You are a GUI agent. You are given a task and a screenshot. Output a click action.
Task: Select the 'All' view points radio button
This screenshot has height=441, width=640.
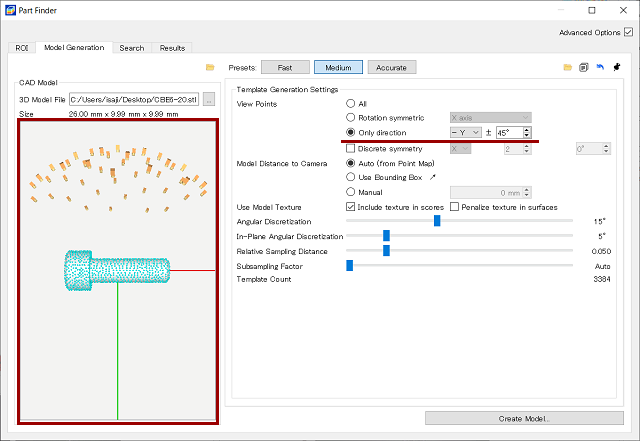tap(350, 103)
